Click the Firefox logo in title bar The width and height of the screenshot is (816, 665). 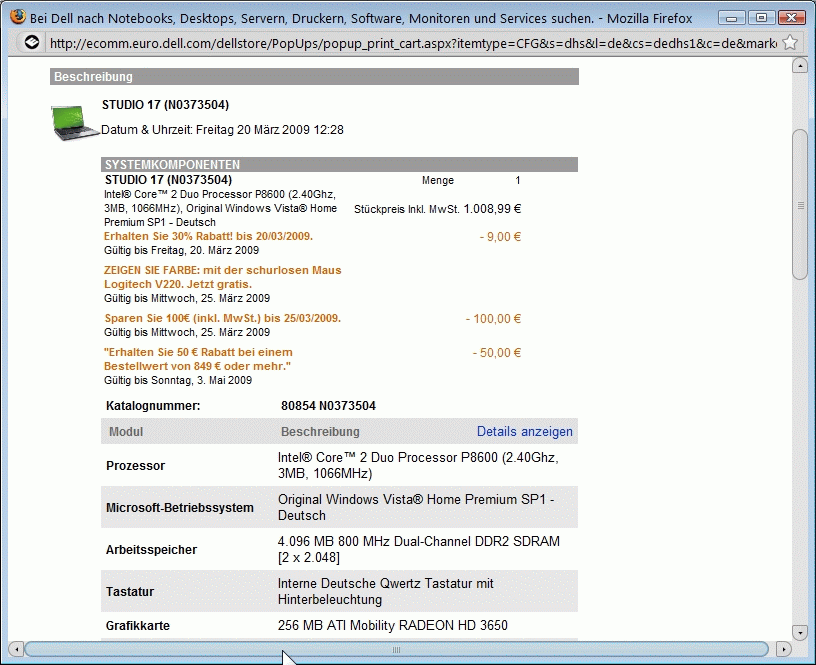click(18, 17)
